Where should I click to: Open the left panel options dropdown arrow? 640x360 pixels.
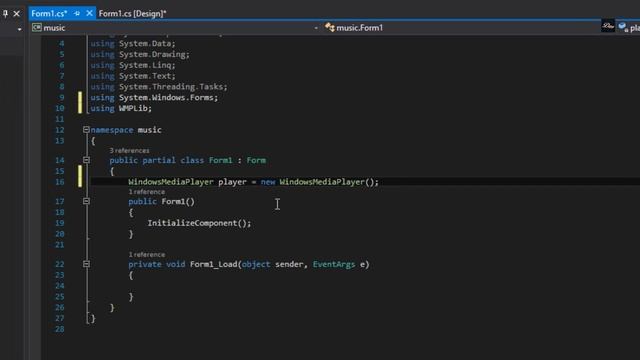(x=19, y=29)
